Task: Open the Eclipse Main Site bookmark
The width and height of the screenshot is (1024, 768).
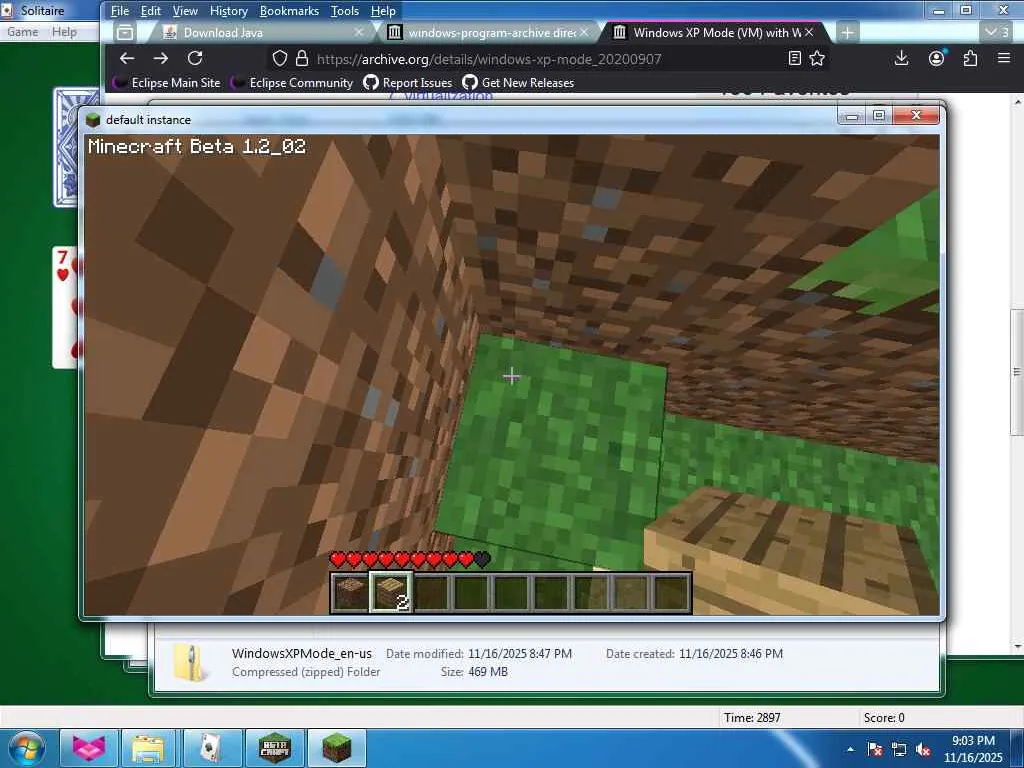Action: point(167,83)
